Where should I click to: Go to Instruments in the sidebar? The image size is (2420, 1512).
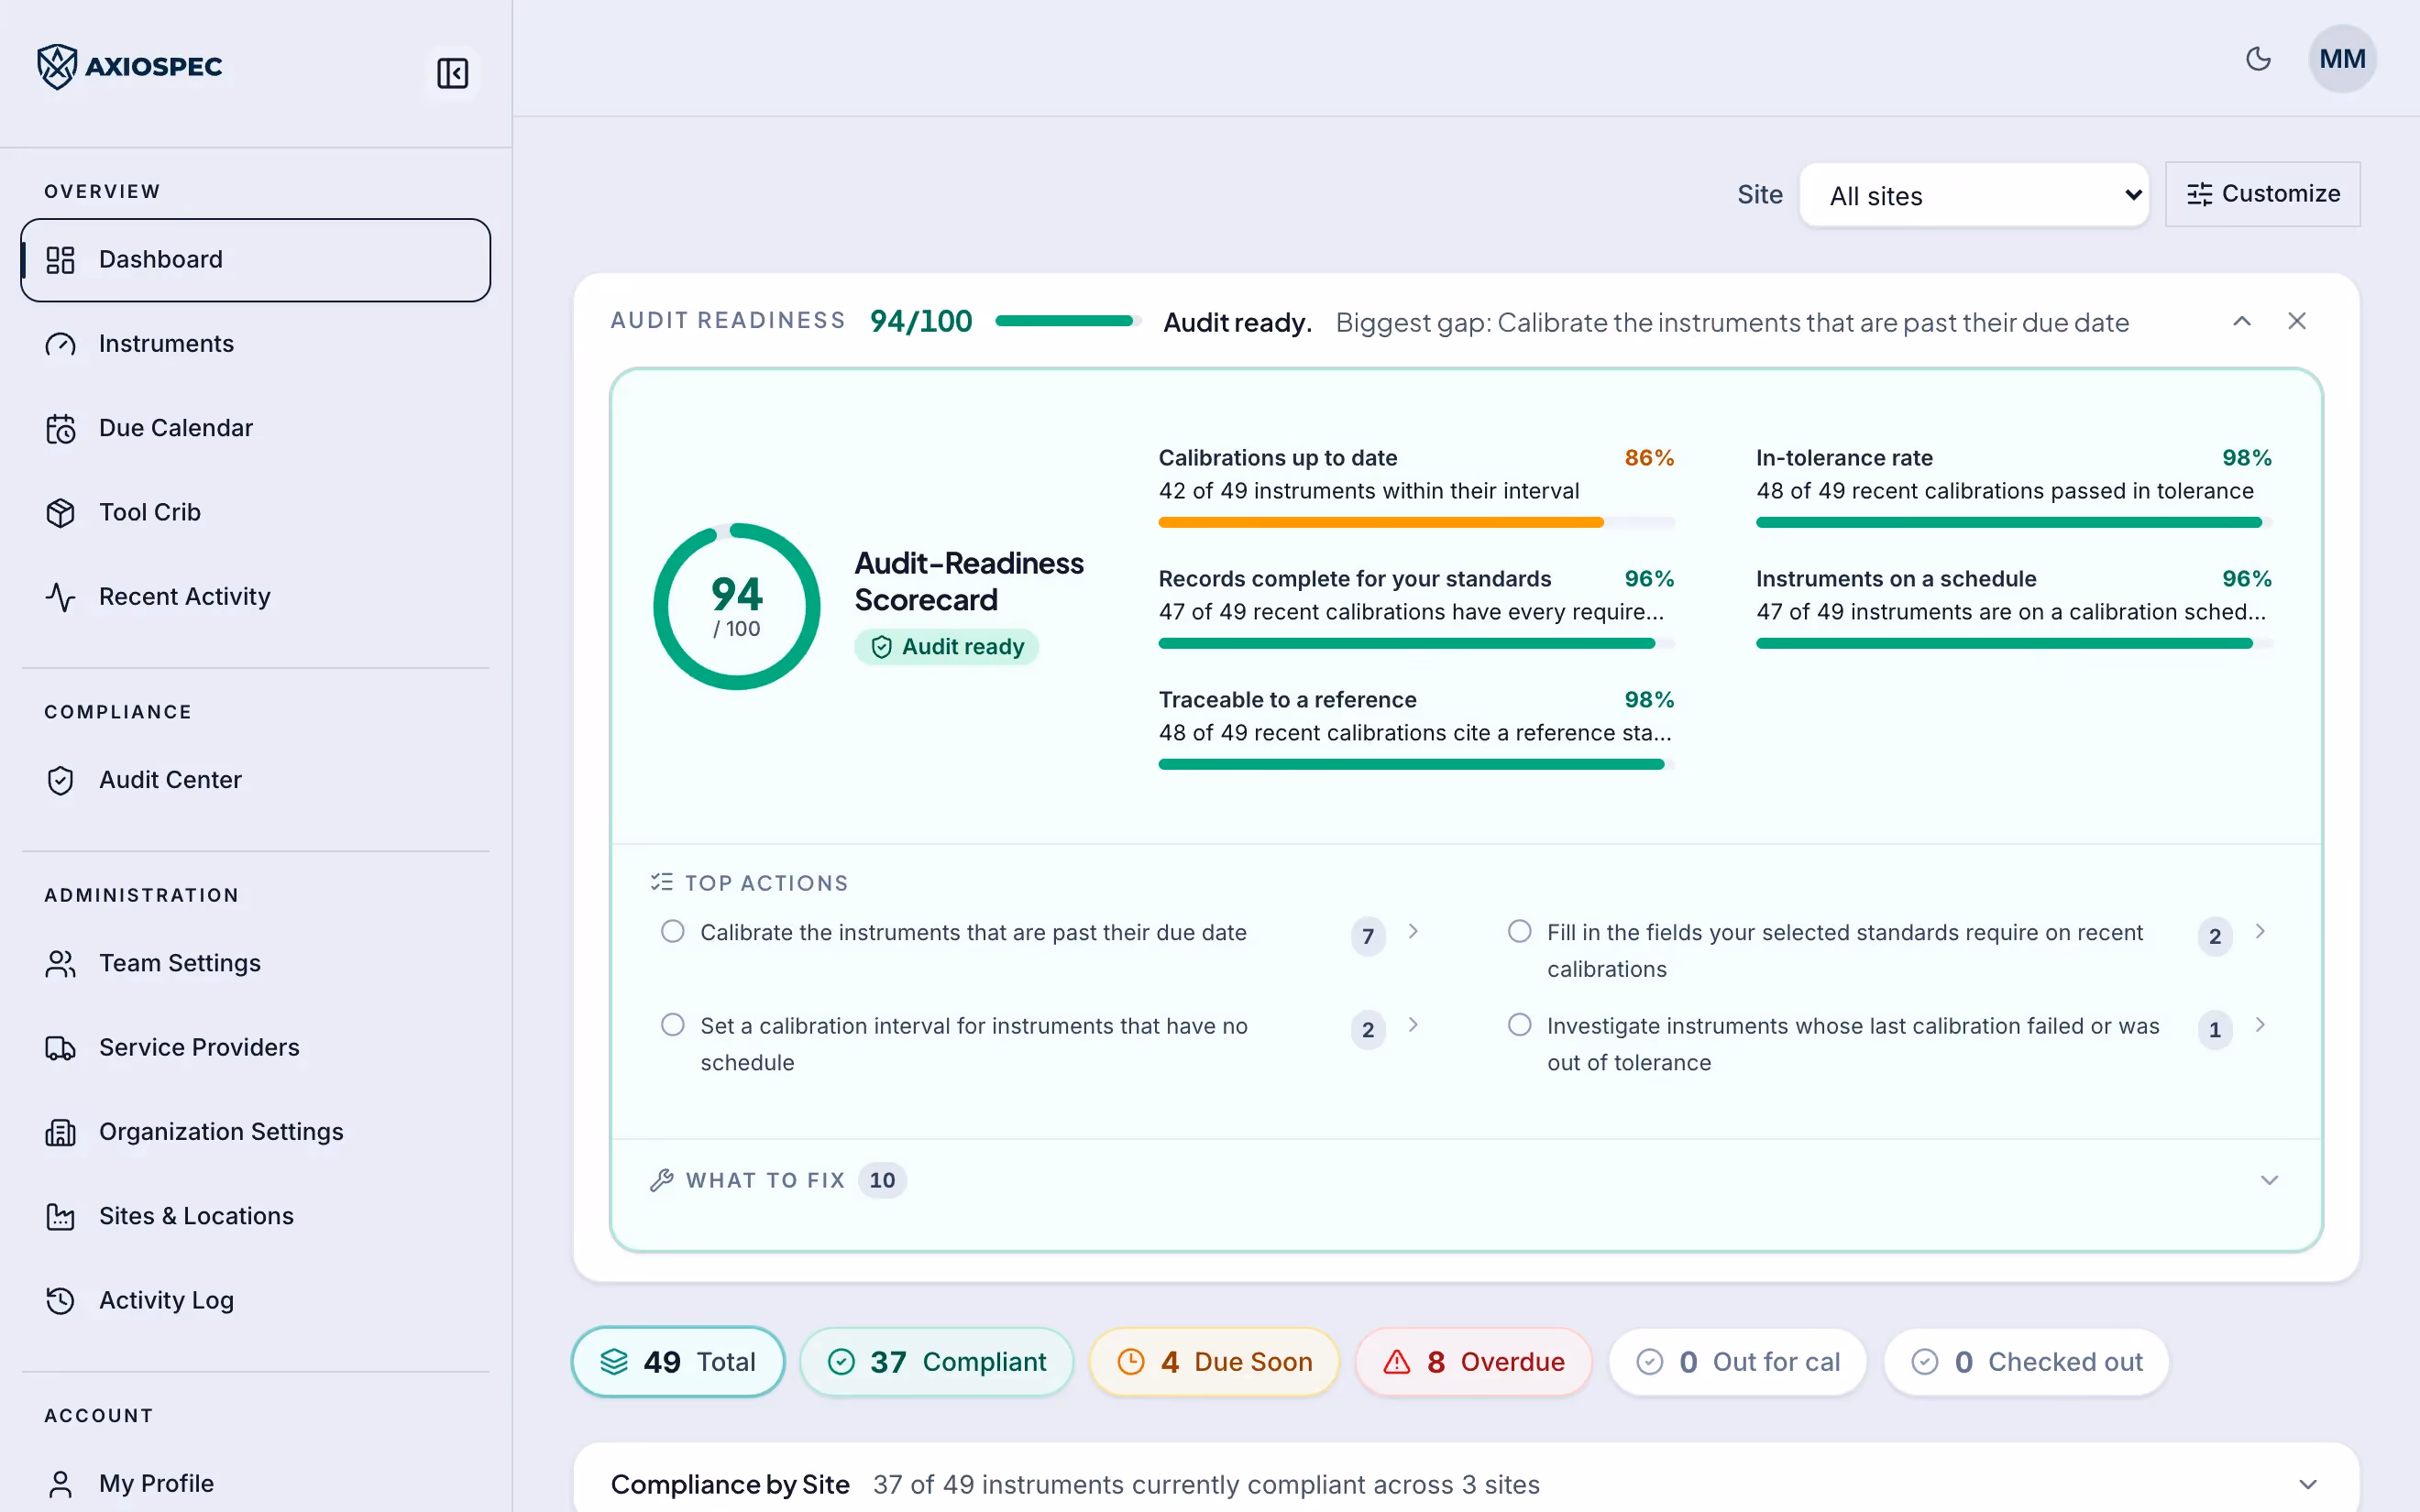pyautogui.click(x=255, y=344)
